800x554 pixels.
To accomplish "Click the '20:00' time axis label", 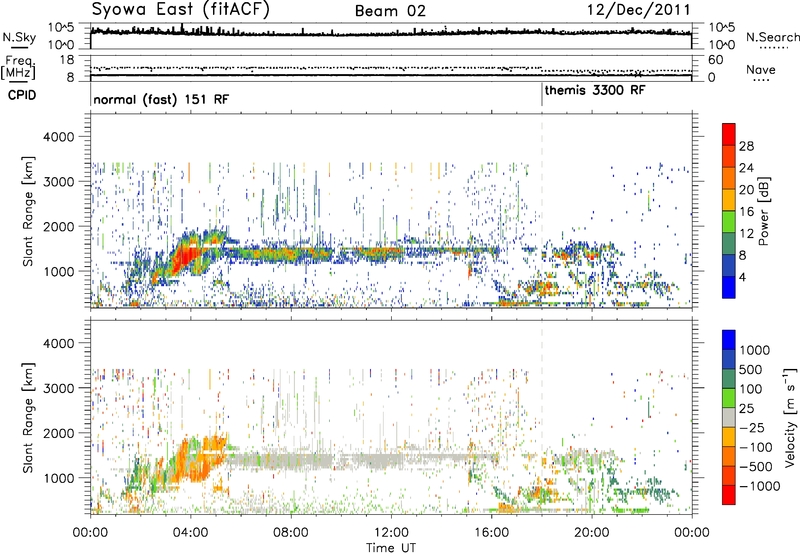I will [x=592, y=533].
